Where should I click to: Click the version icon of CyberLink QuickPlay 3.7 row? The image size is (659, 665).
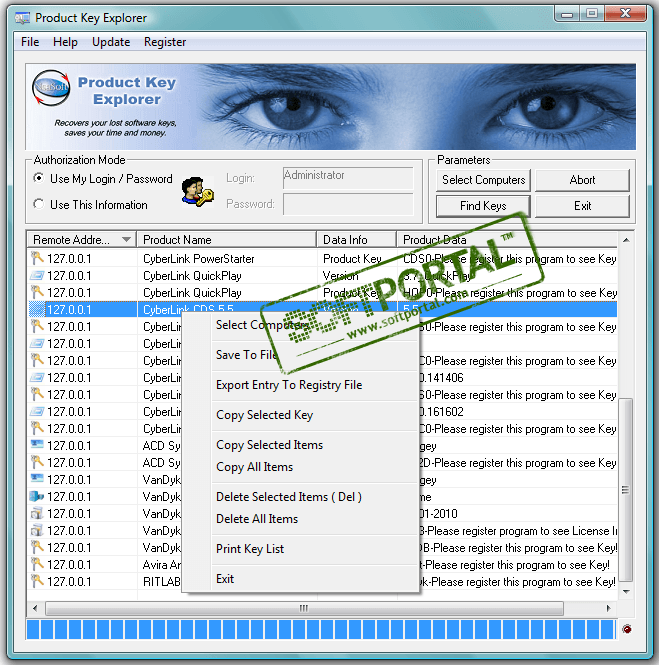pyautogui.click(x=37, y=276)
